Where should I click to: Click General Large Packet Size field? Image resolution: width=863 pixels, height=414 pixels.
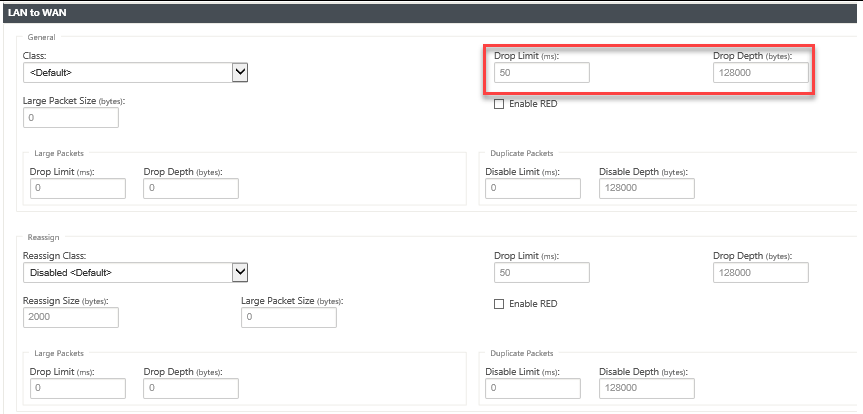click(70, 117)
